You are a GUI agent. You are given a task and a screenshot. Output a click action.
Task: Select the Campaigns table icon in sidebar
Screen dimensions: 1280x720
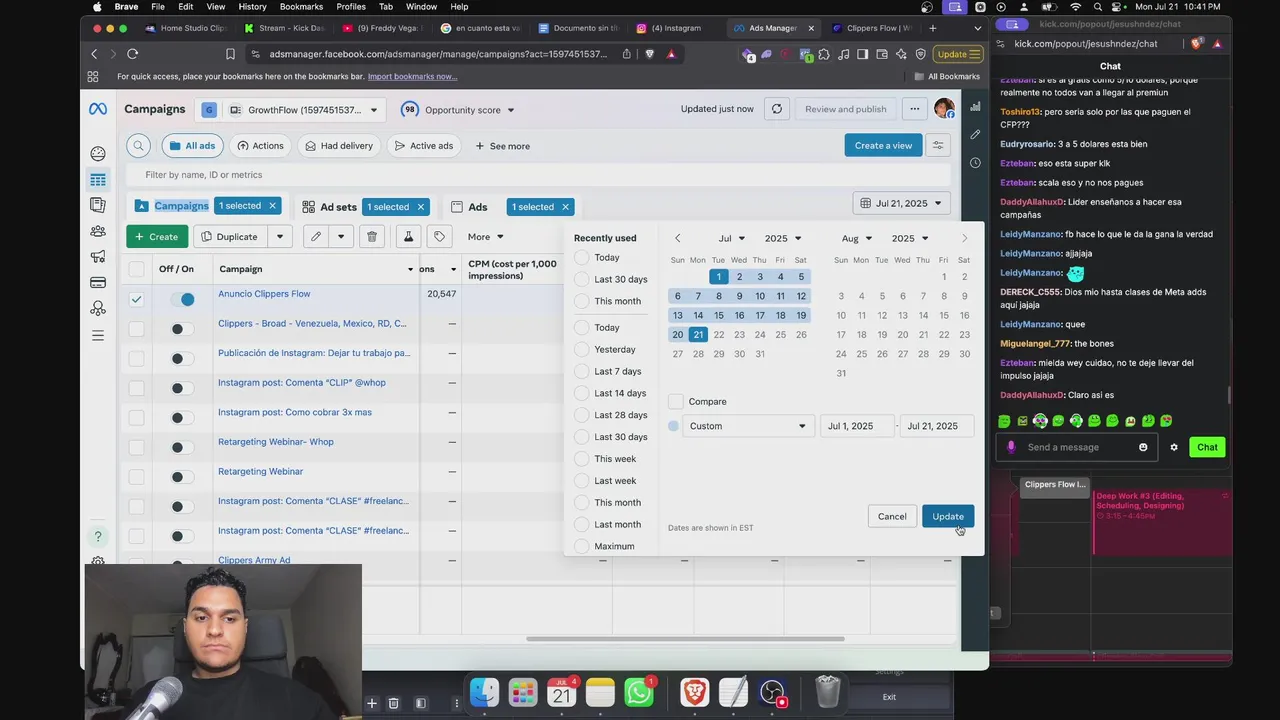pyautogui.click(x=98, y=180)
